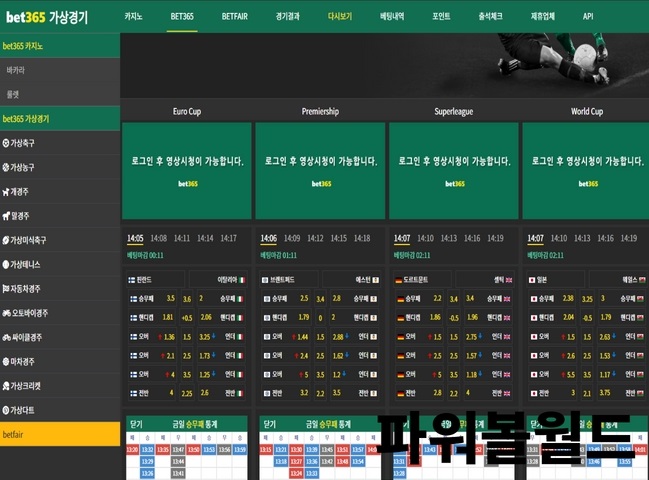Screen dimensions: 649x480
Task: Close the Euro Cup 승무패 통계 panel with 닫기
Action: [x=136, y=424]
